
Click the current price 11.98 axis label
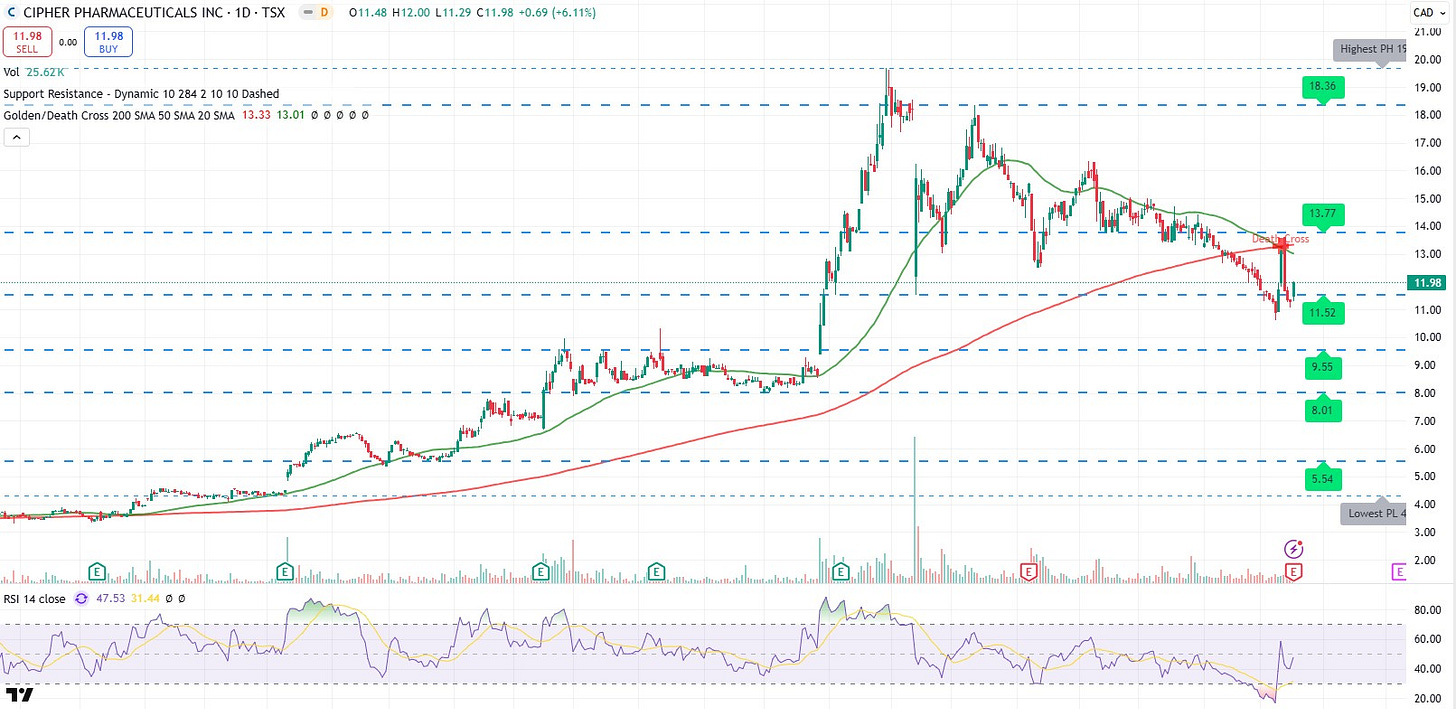1426,283
